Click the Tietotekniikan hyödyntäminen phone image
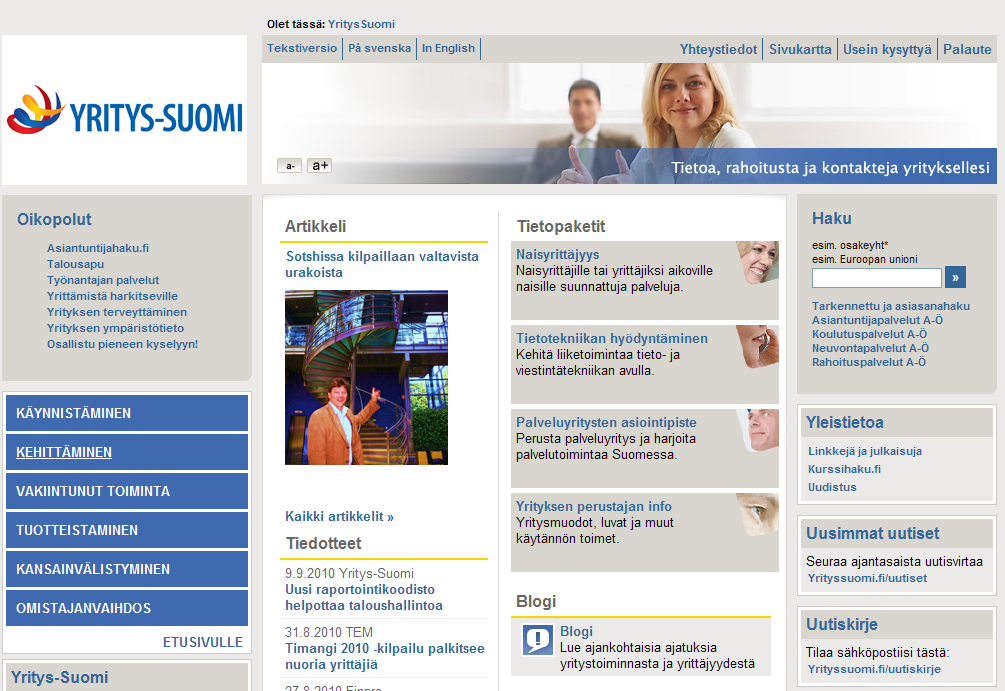The width and height of the screenshot is (1005, 691). [x=758, y=346]
